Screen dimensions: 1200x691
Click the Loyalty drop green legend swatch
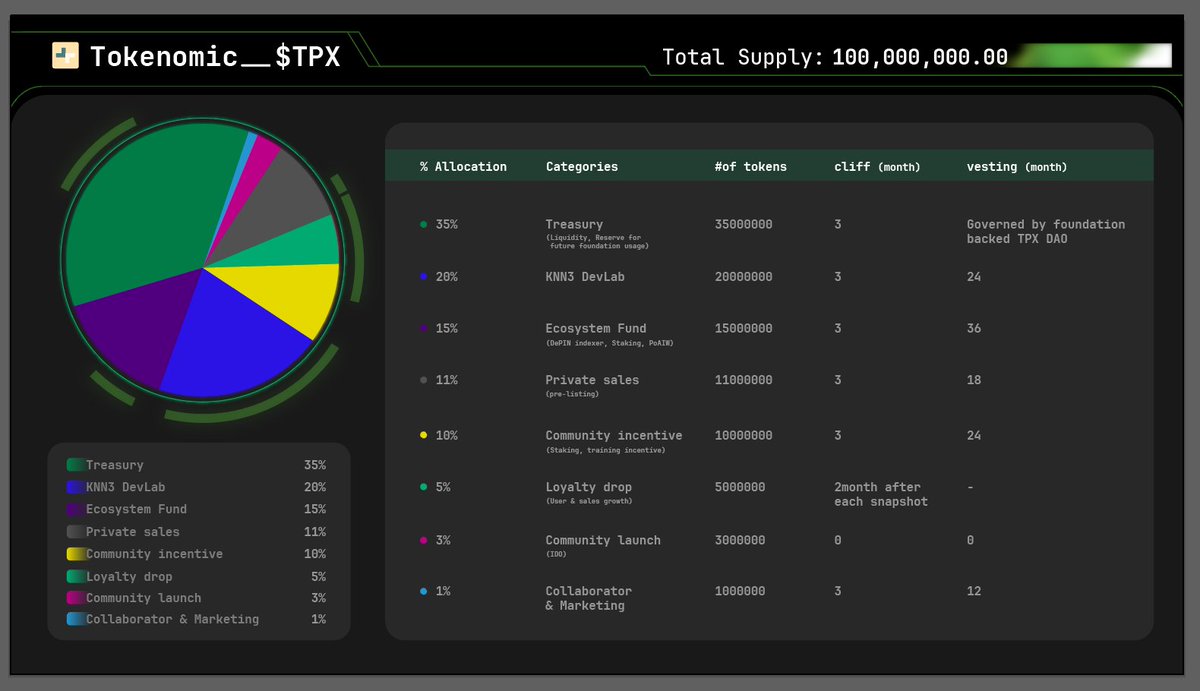pyautogui.click(x=75, y=577)
